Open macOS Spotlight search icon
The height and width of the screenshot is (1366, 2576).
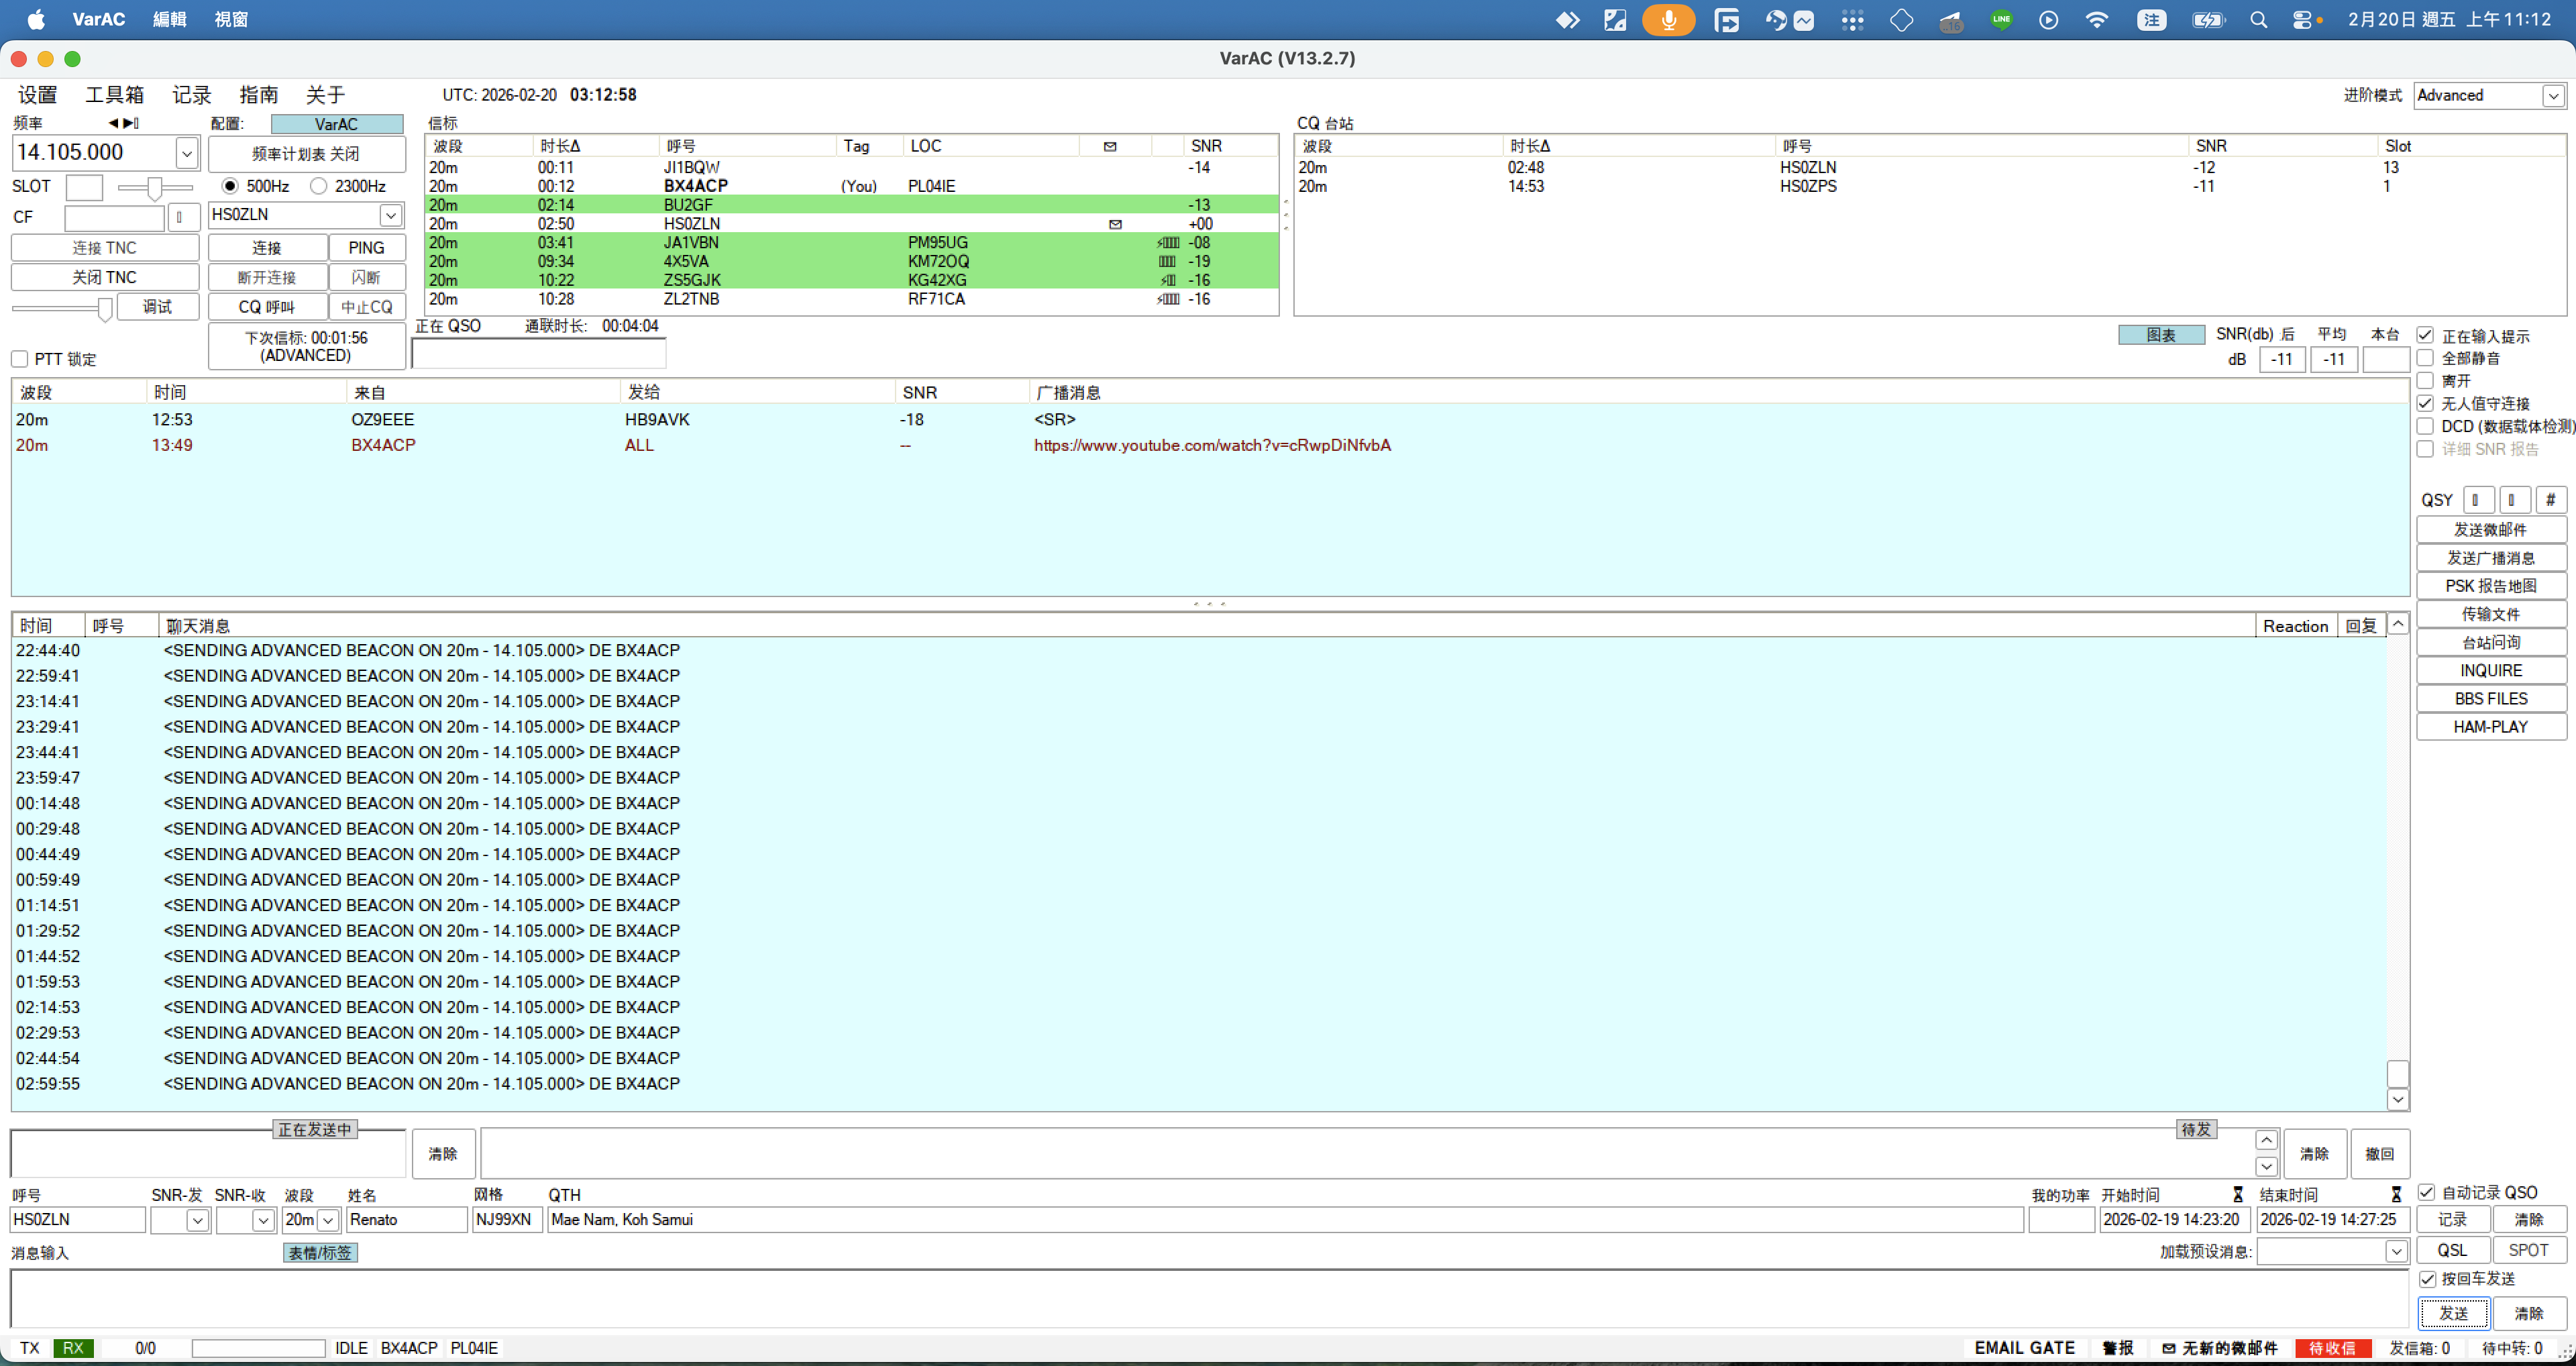pyautogui.click(x=2258, y=20)
